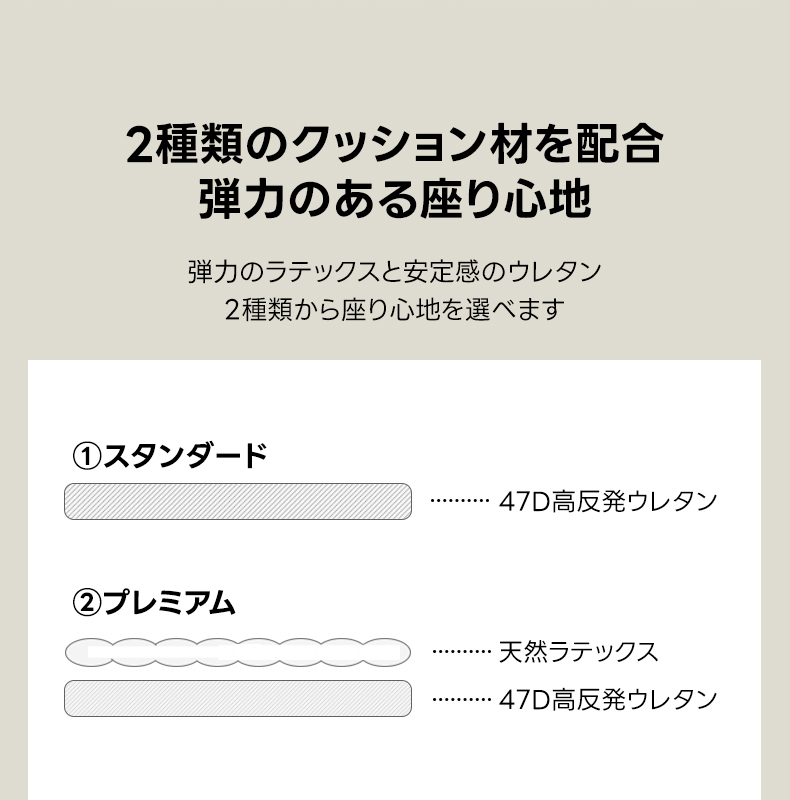Click the headline 弾力のある座り心地
The width and height of the screenshot is (790, 800).
(x=394, y=200)
